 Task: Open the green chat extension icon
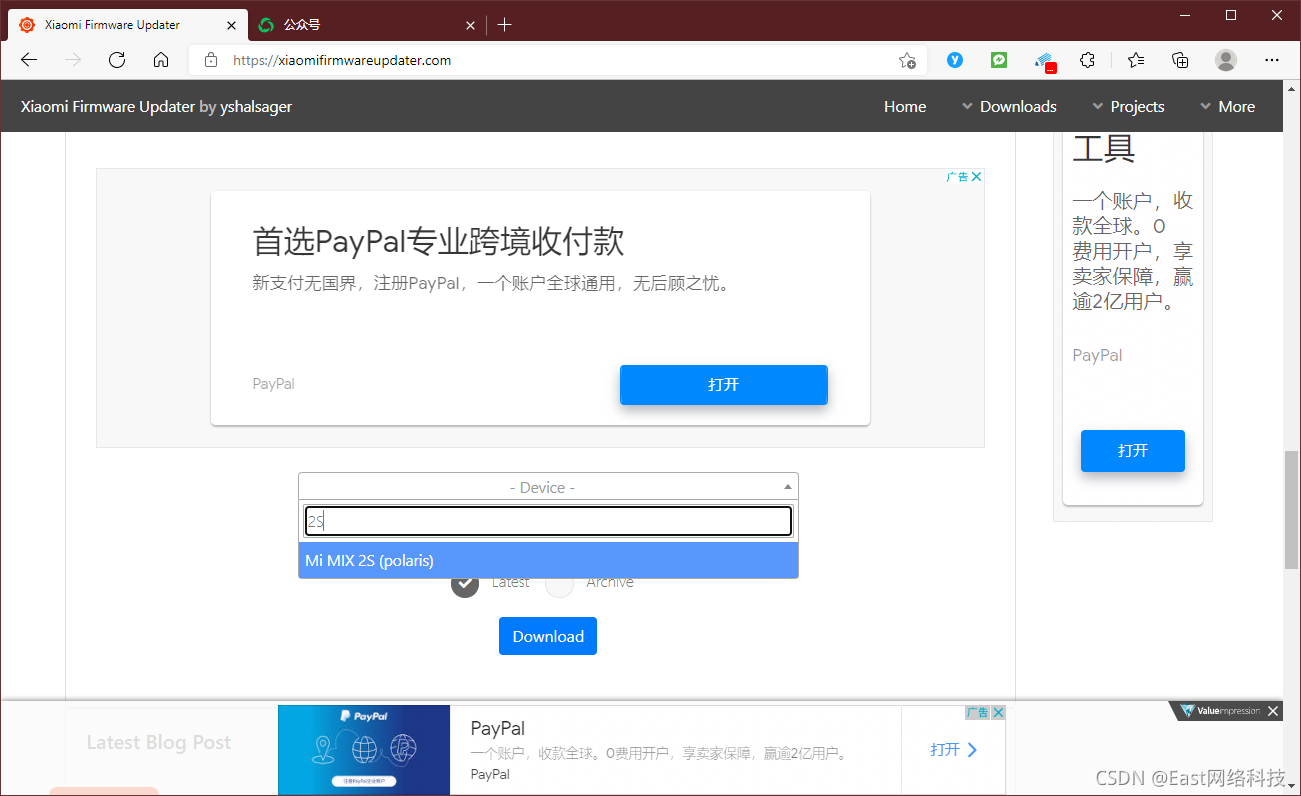pyautogui.click(x=999, y=60)
